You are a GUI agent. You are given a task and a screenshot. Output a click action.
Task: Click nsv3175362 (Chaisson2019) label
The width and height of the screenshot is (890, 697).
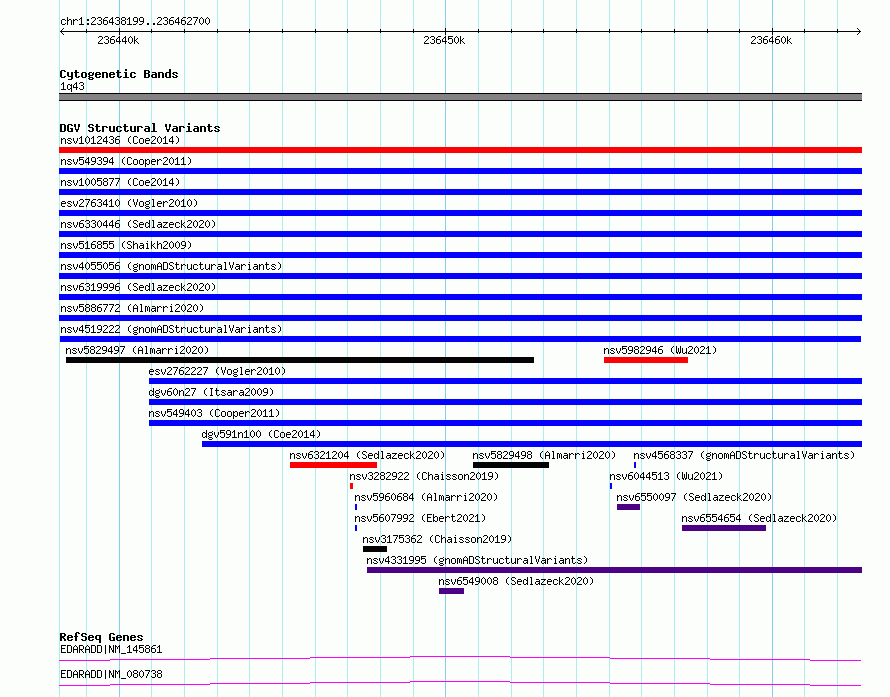tap(437, 539)
